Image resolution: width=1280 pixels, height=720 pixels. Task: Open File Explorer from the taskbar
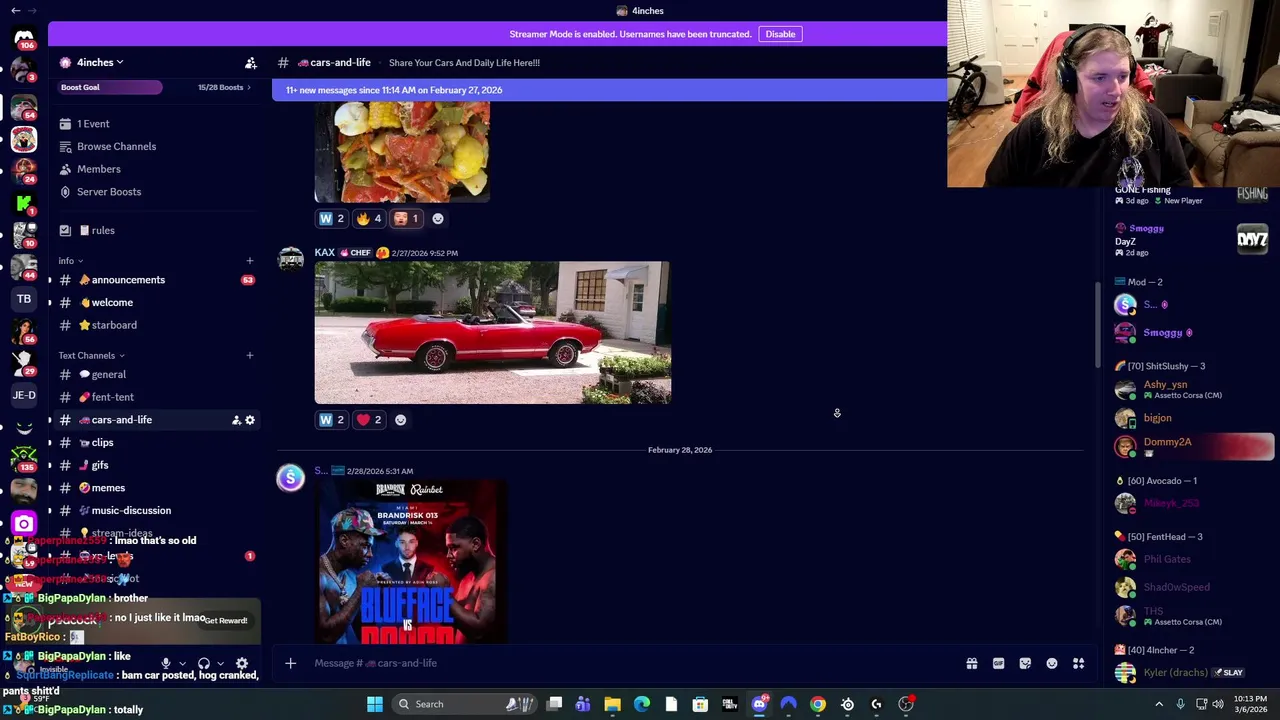click(x=612, y=704)
